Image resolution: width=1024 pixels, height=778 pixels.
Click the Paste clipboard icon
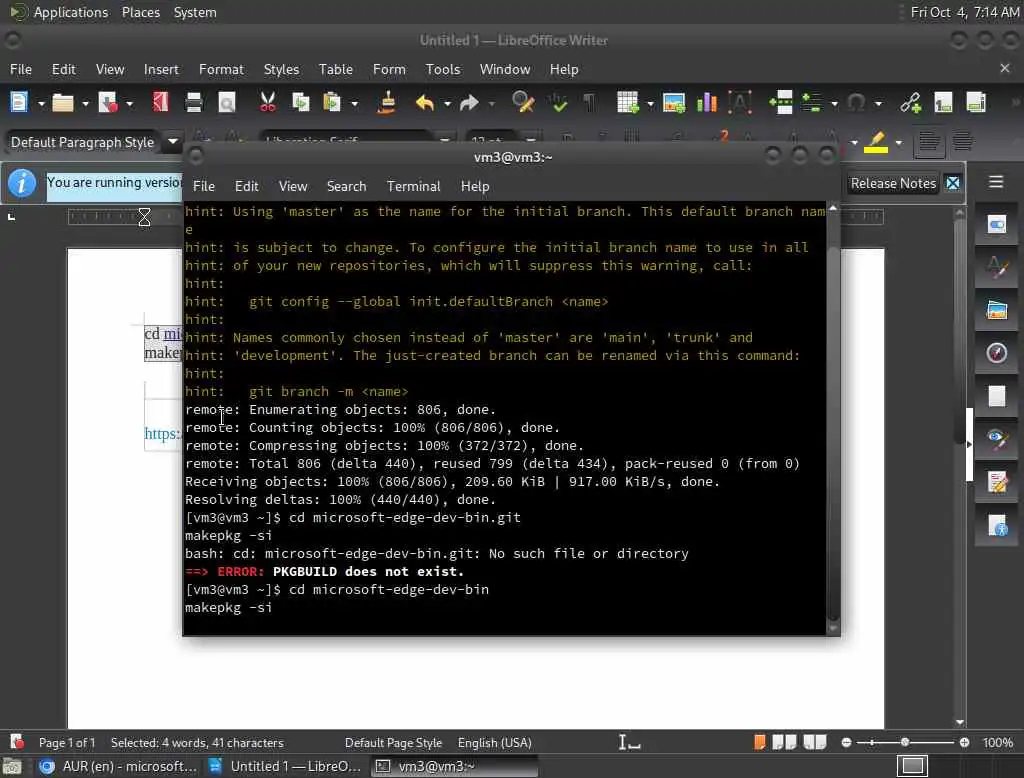coord(332,103)
